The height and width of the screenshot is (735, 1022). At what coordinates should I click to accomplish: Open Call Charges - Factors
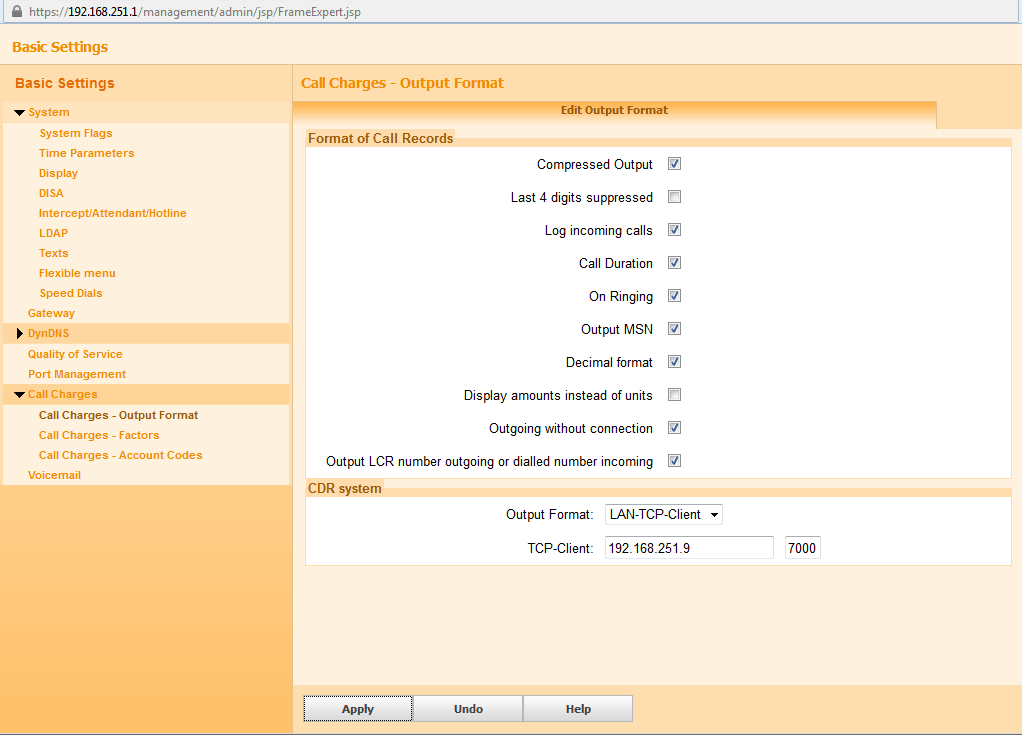[x=98, y=435]
